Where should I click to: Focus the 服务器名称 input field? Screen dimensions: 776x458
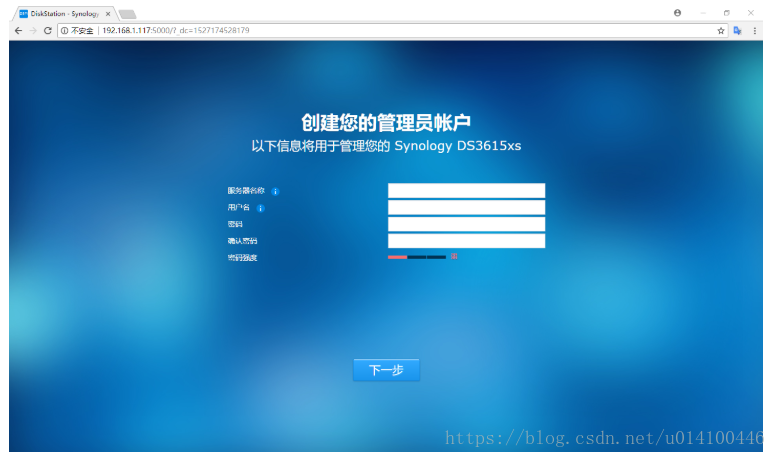(467, 191)
